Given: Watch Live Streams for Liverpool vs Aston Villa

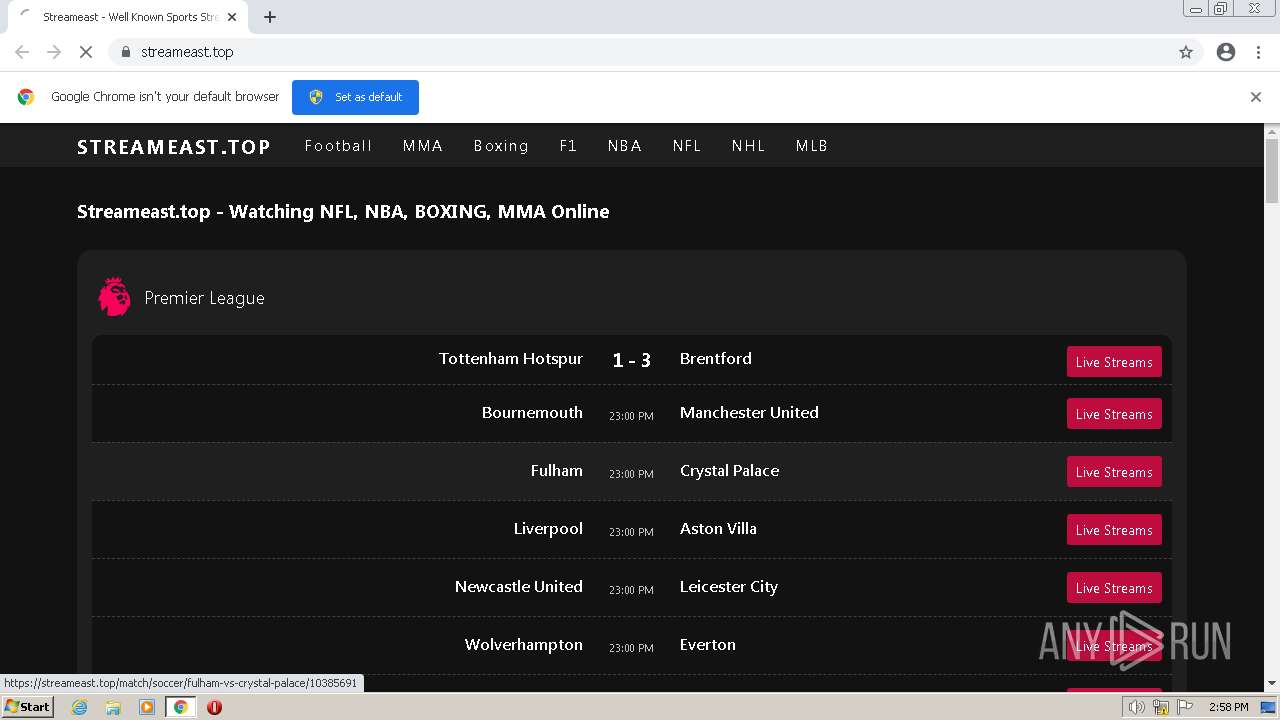Looking at the screenshot, I should point(1114,530).
